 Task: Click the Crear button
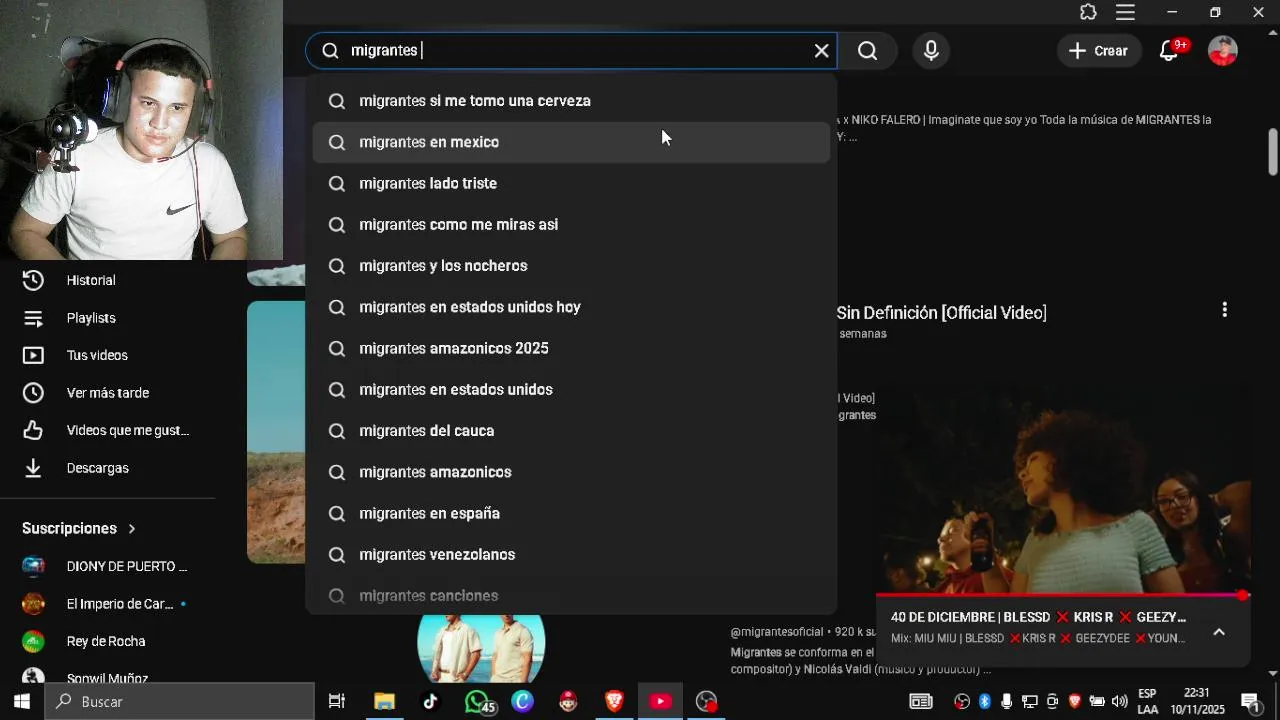point(1098,51)
